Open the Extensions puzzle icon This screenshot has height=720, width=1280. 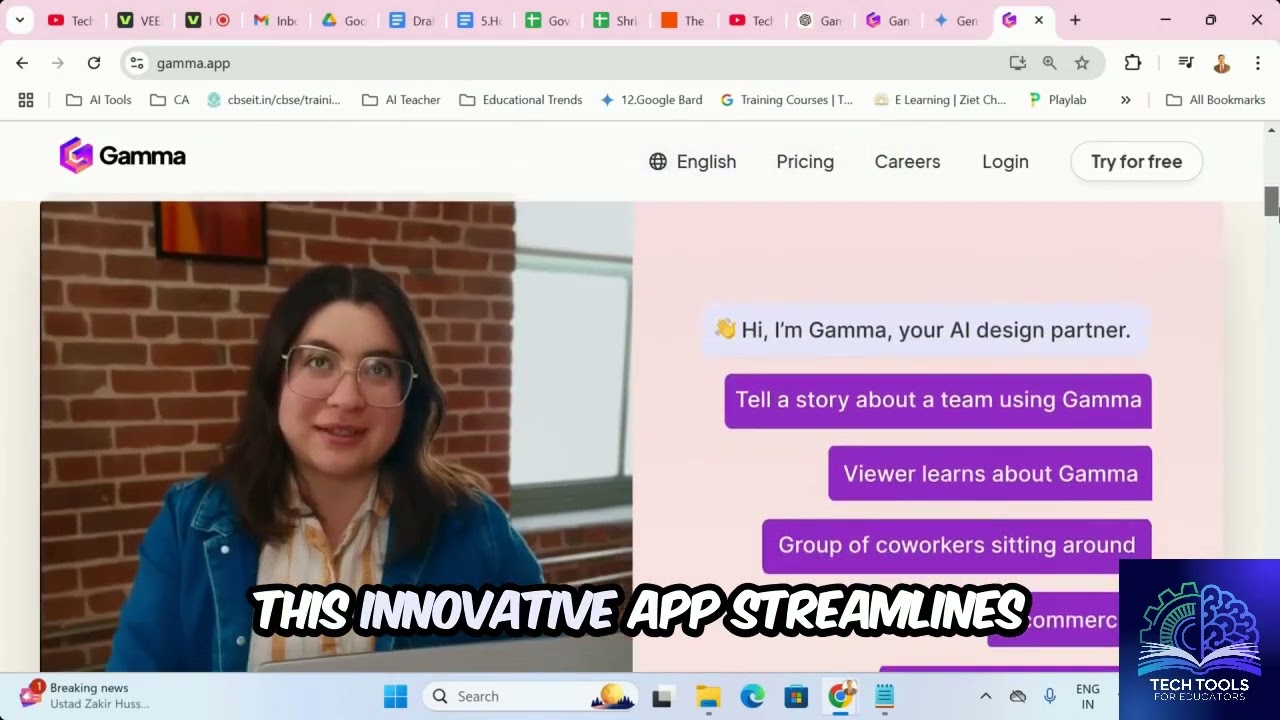[1133, 63]
